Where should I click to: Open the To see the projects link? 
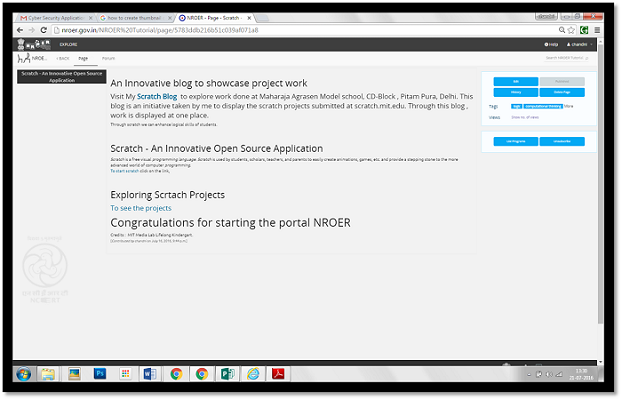pos(141,208)
